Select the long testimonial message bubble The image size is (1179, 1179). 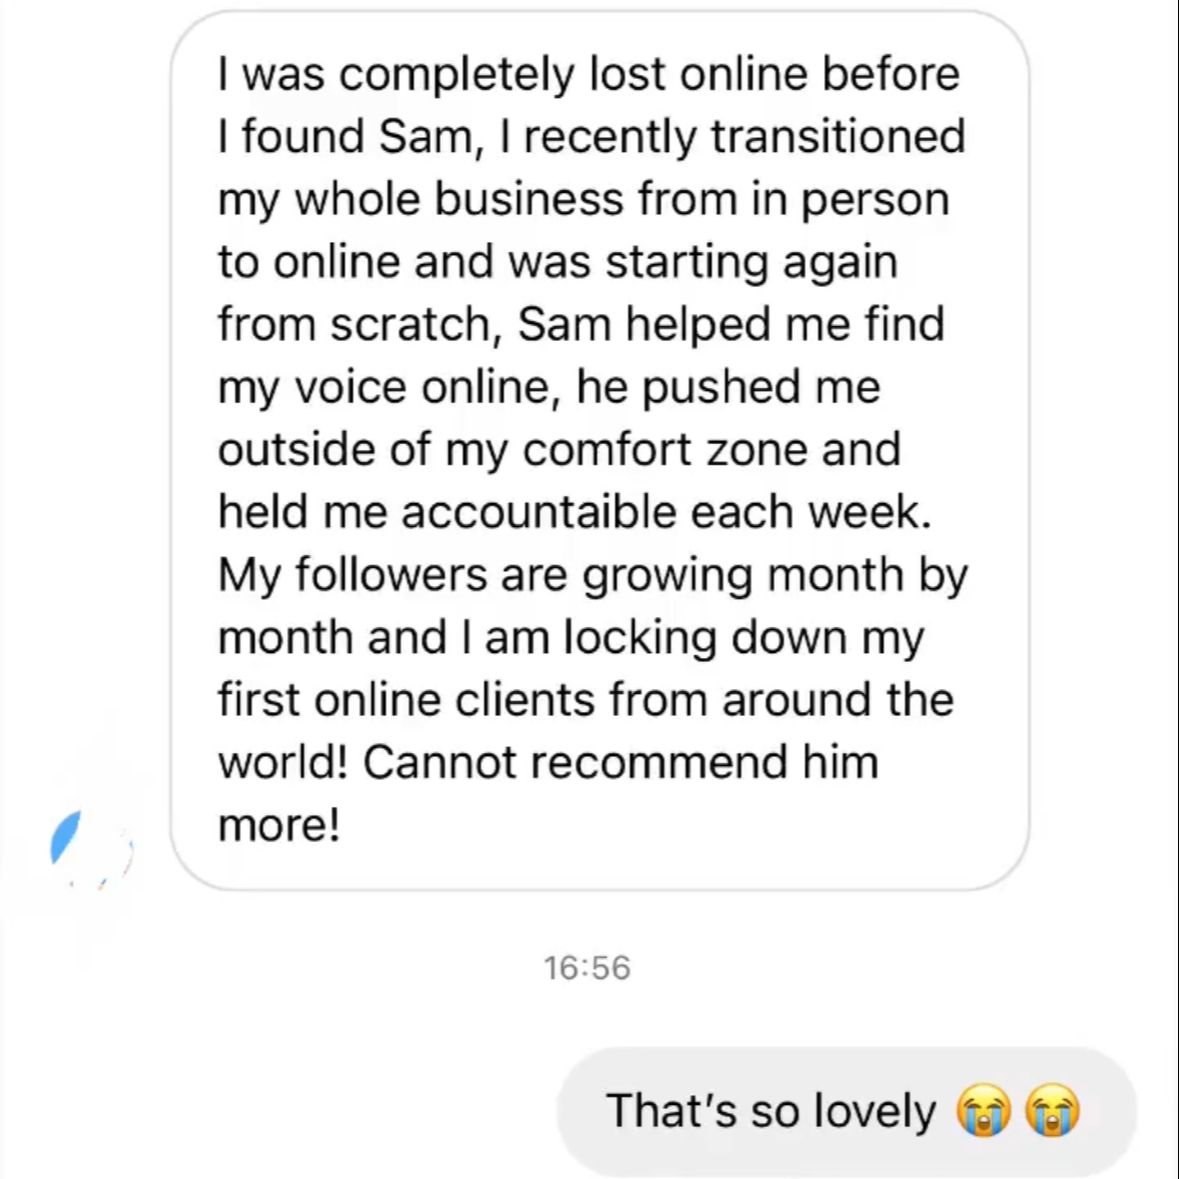point(599,450)
